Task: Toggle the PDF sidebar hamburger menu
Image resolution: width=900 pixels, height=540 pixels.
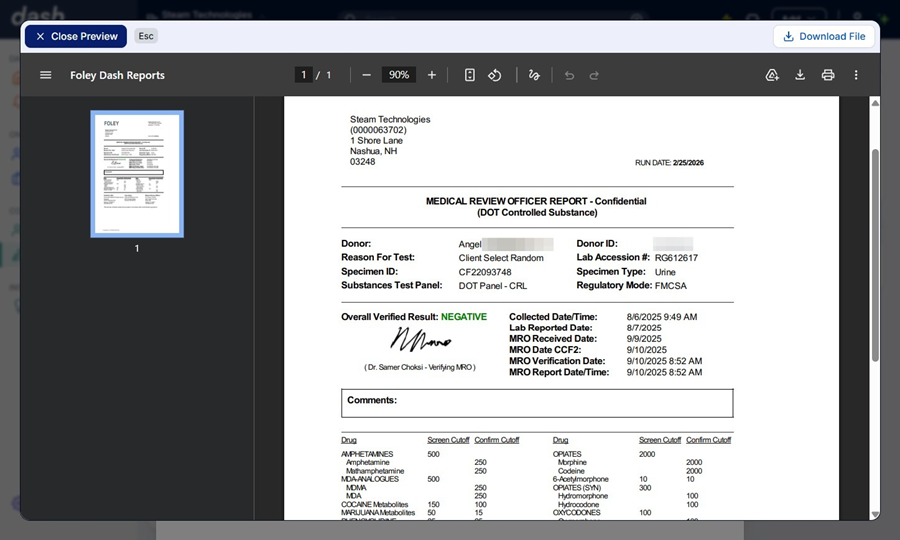Action: click(x=45, y=75)
